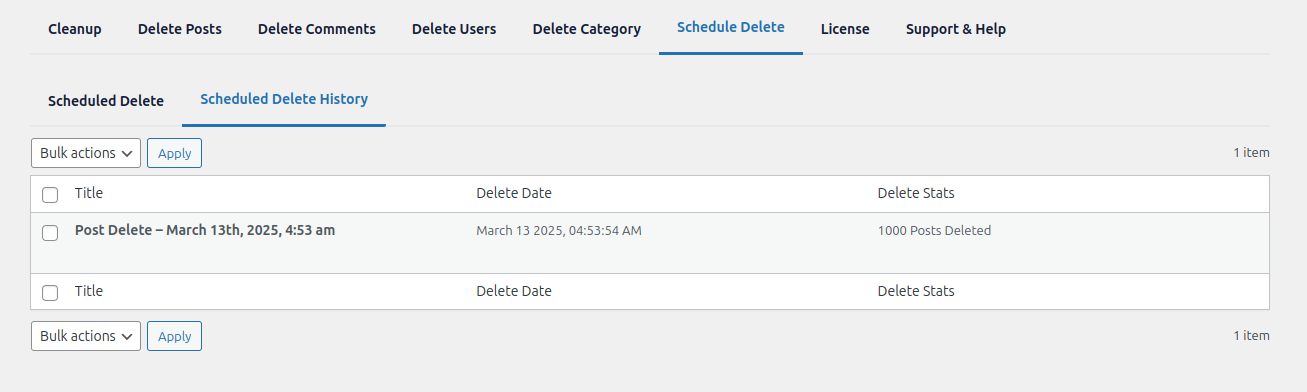Open the Cleanup tab
The image size is (1307, 392).
click(75, 29)
